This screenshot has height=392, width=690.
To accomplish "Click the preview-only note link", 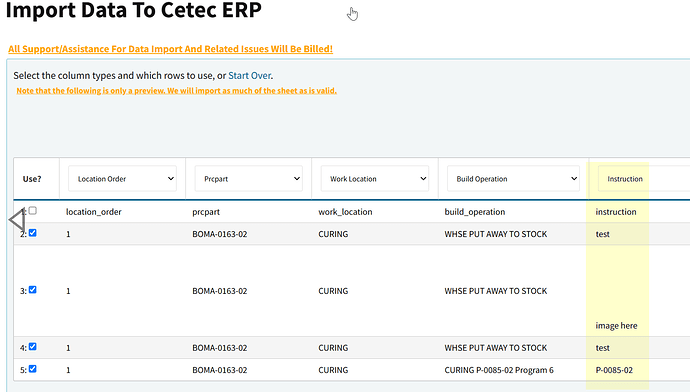I will [x=176, y=91].
